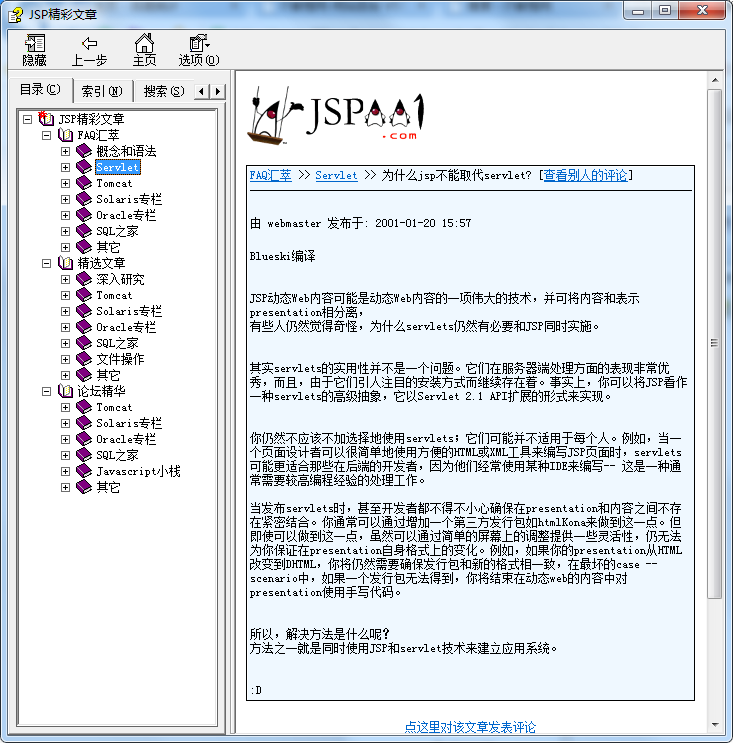Image resolution: width=733 pixels, height=743 pixels.
Task: Click the 点这里对该文章发表评论 link
Action: tap(470, 727)
